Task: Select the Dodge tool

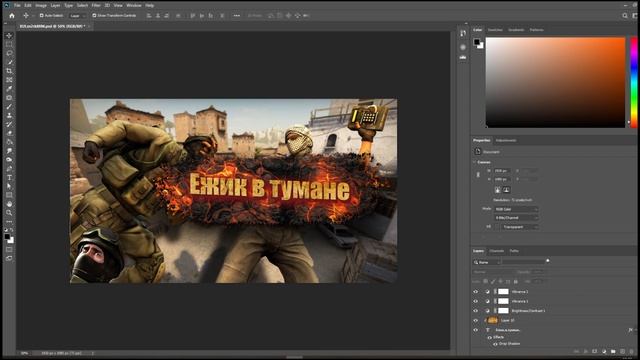Action: click(9, 160)
